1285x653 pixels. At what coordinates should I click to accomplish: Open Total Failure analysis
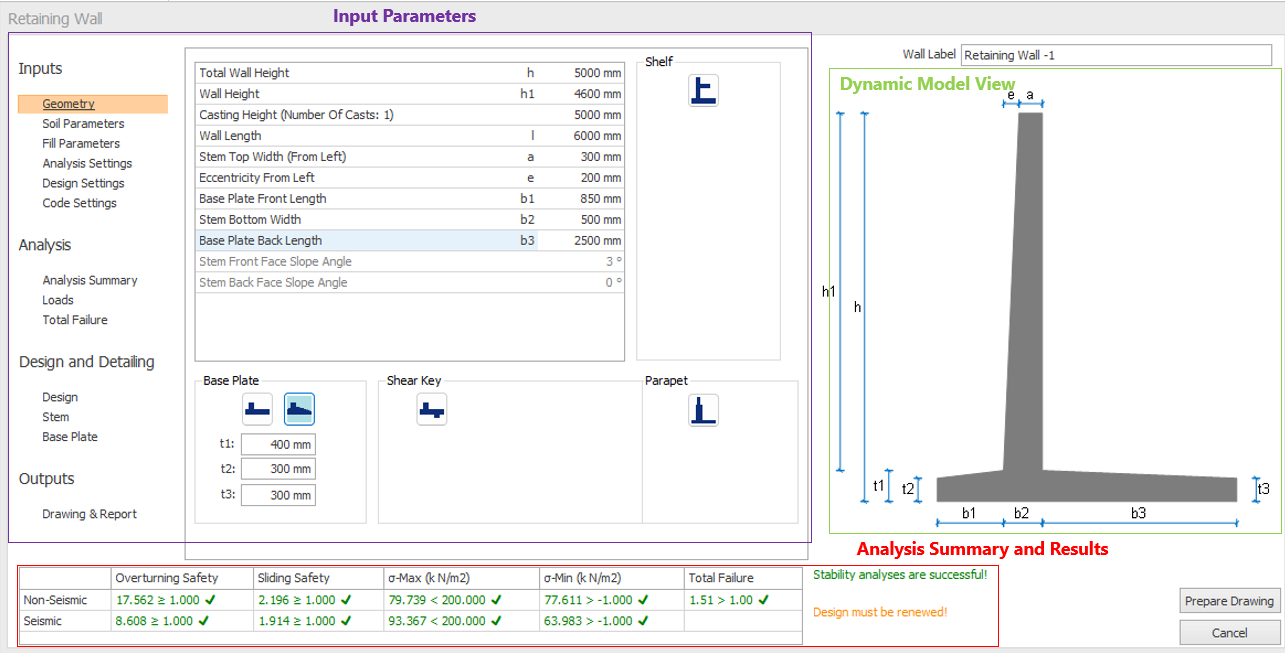[75, 320]
